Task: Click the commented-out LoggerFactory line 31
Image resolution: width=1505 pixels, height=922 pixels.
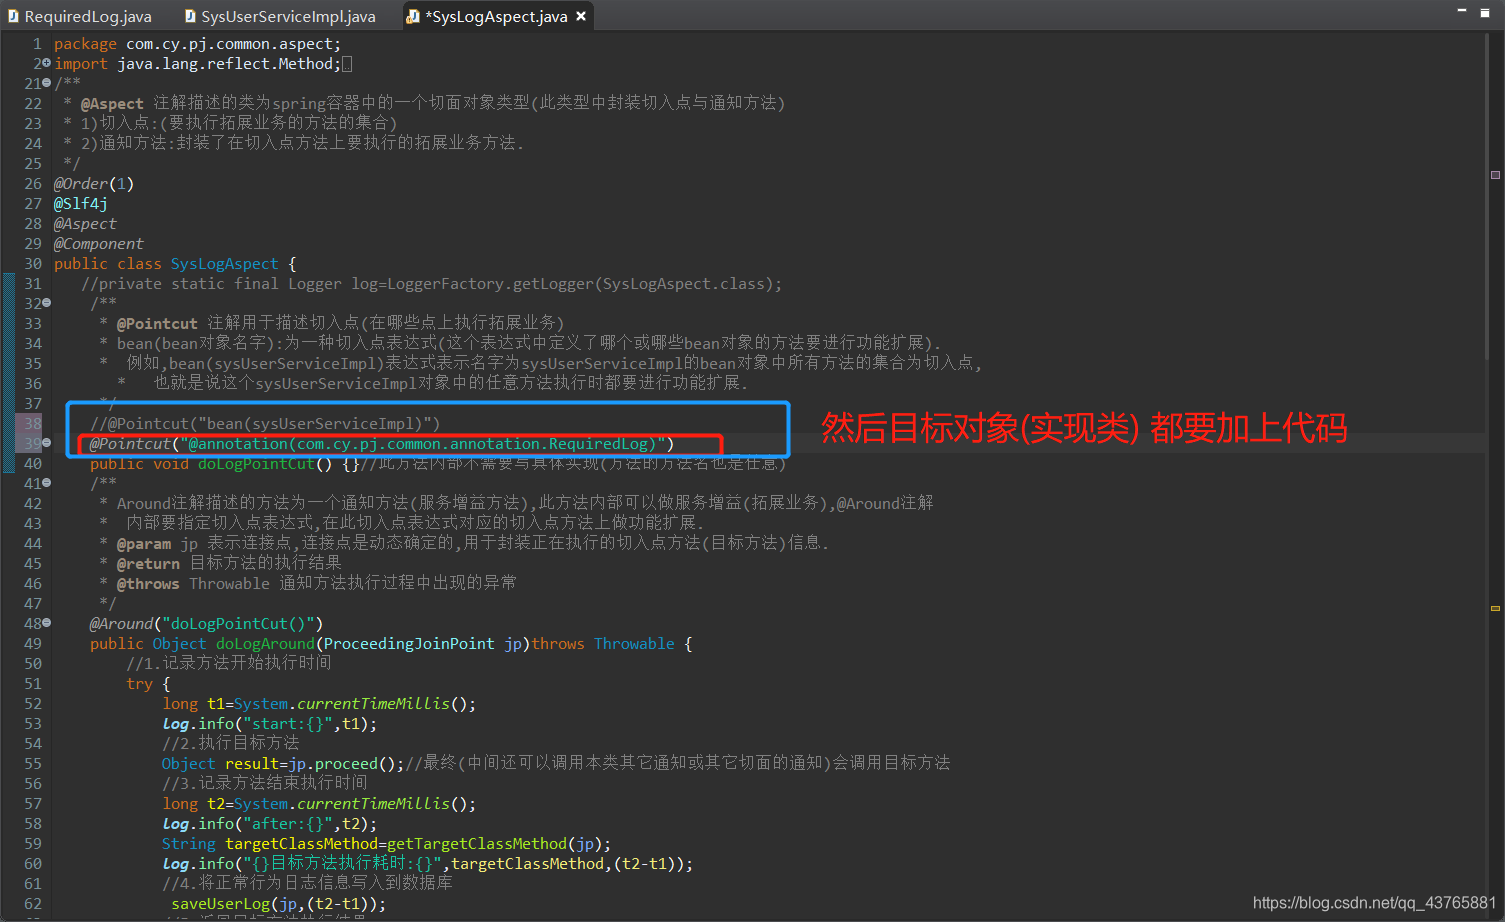Action: [x=431, y=283]
